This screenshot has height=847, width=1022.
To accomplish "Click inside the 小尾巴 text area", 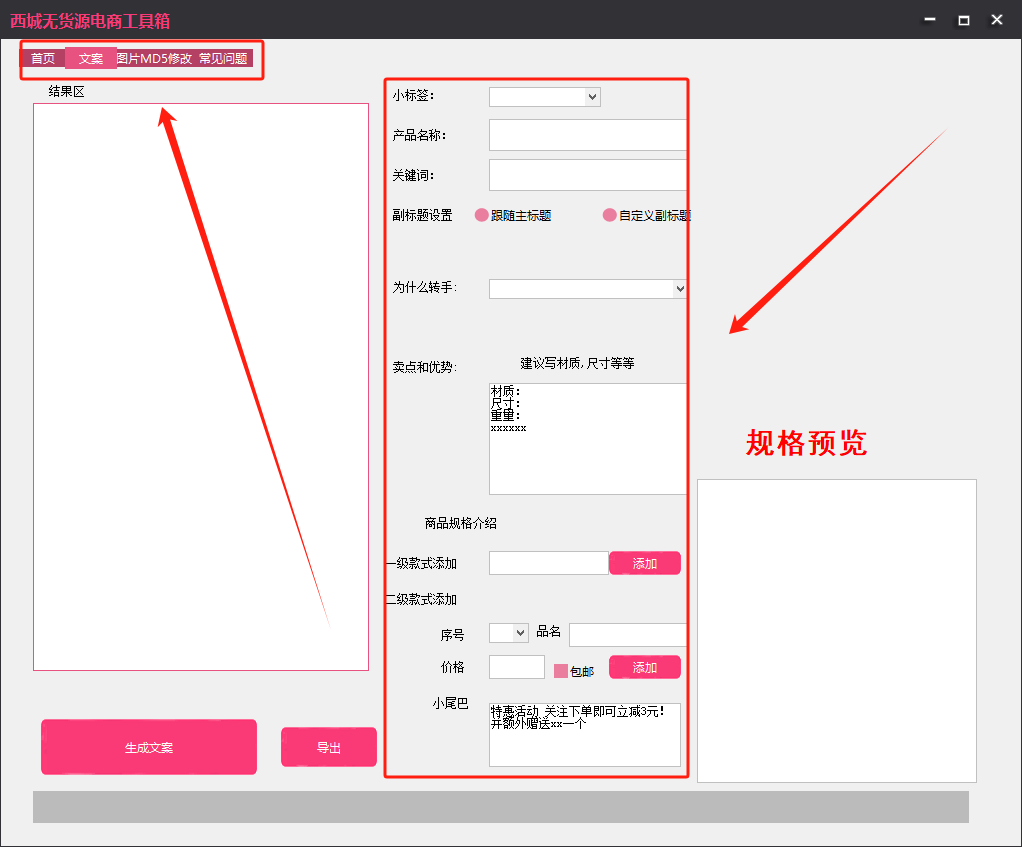I will (x=584, y=735).
